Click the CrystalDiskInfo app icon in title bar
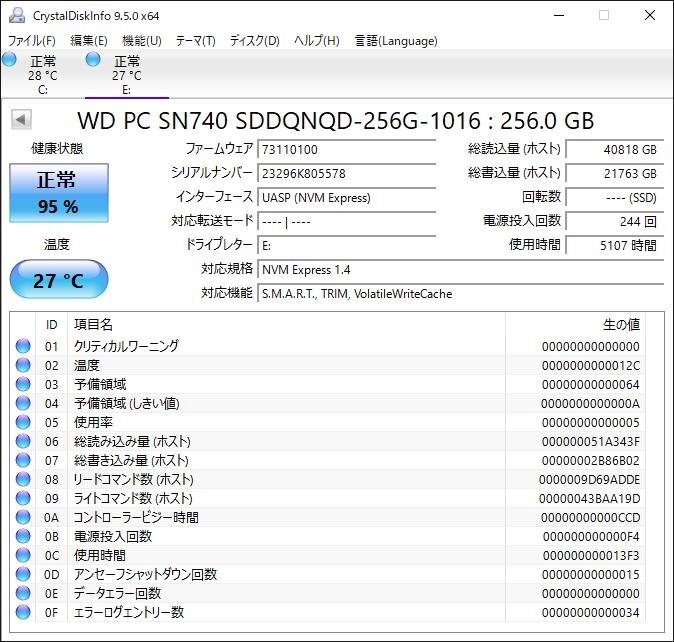Viewport: 674px width, 642px height. tap(17, 15)
